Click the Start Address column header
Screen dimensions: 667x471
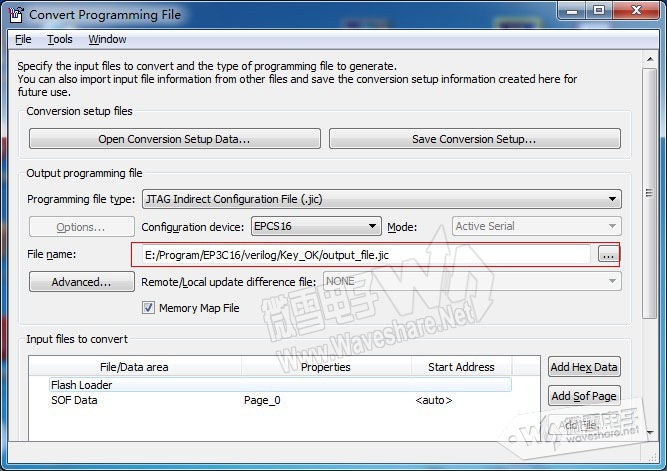pos(461,367)
